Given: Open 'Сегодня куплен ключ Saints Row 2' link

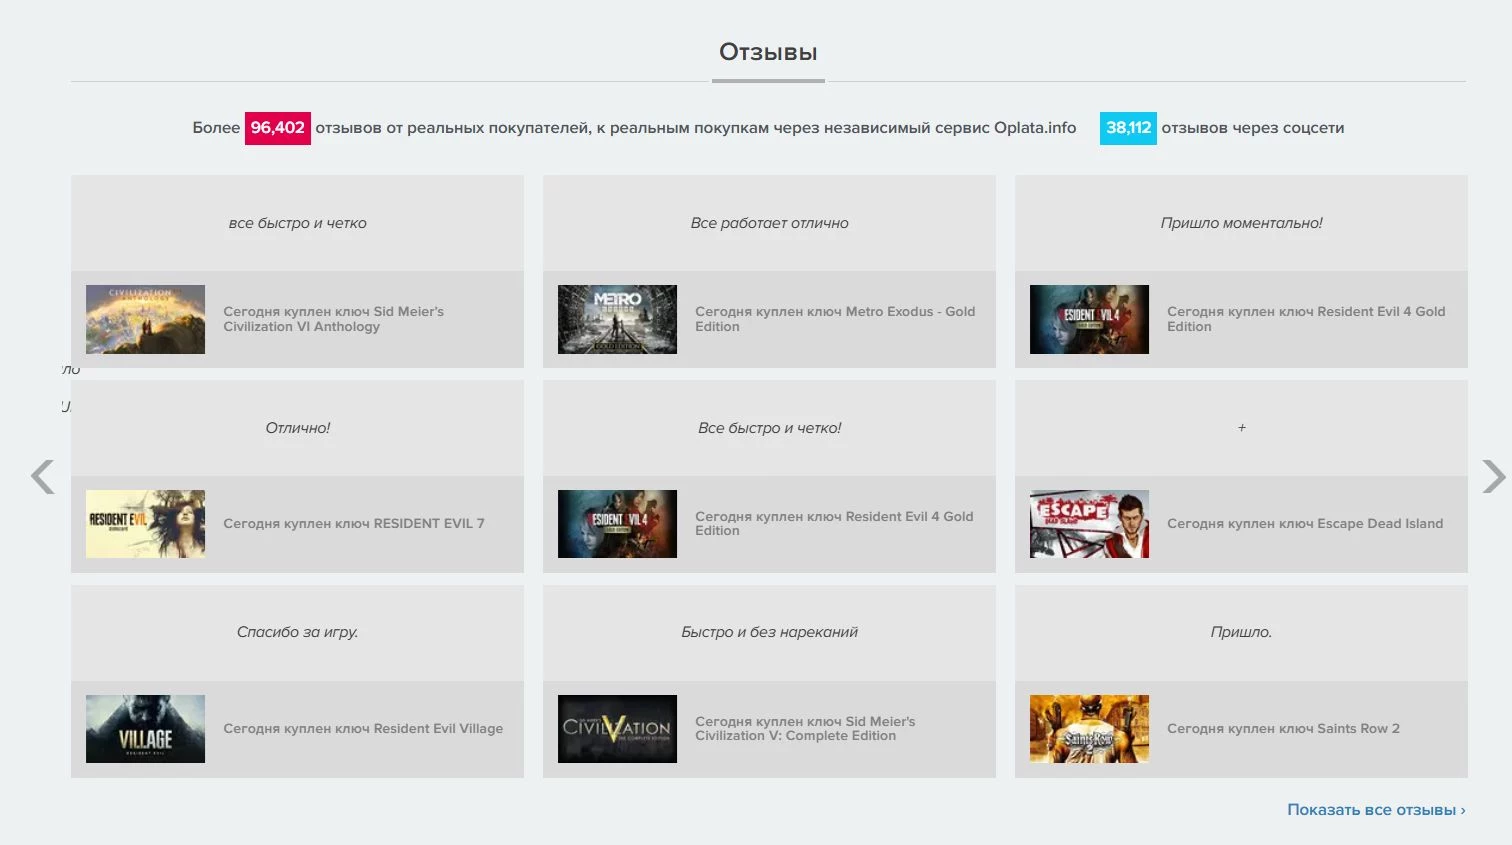Looking at the screenshot, I should click(1283, 729).
